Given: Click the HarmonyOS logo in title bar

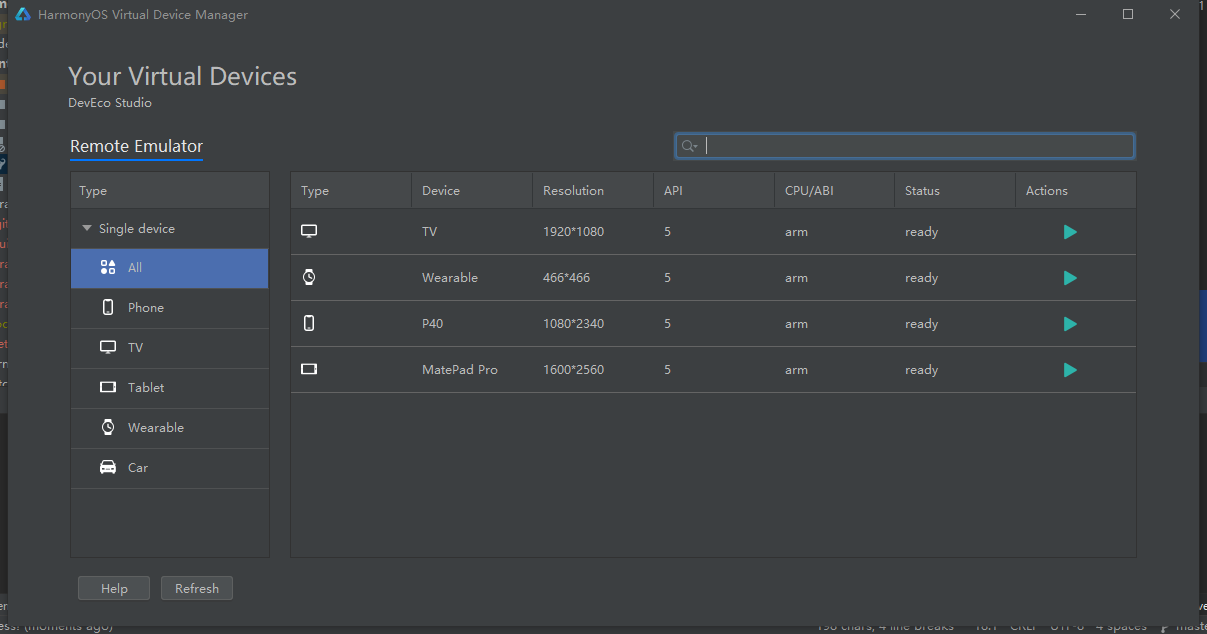Looking at the screenshot, I should (x=23, y=15).
